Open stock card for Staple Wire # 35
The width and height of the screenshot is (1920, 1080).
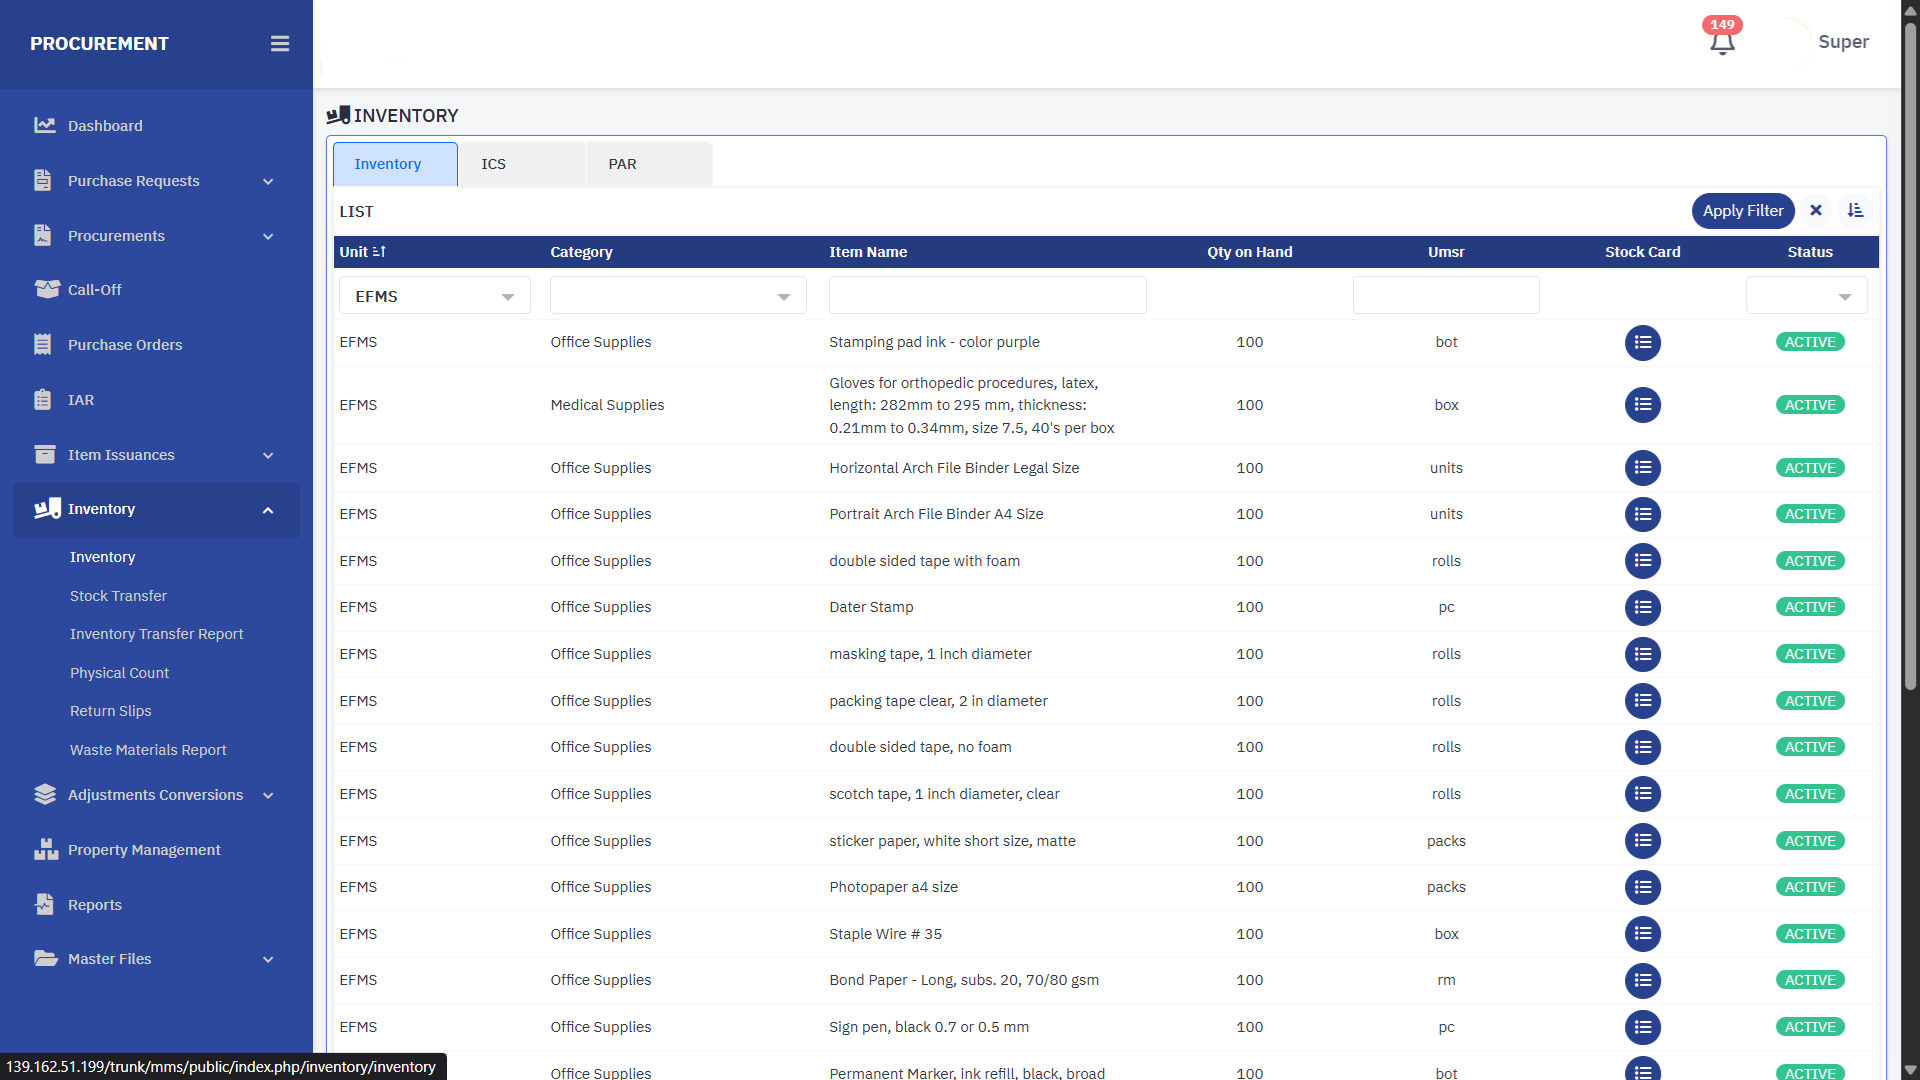pos(1642,934)
